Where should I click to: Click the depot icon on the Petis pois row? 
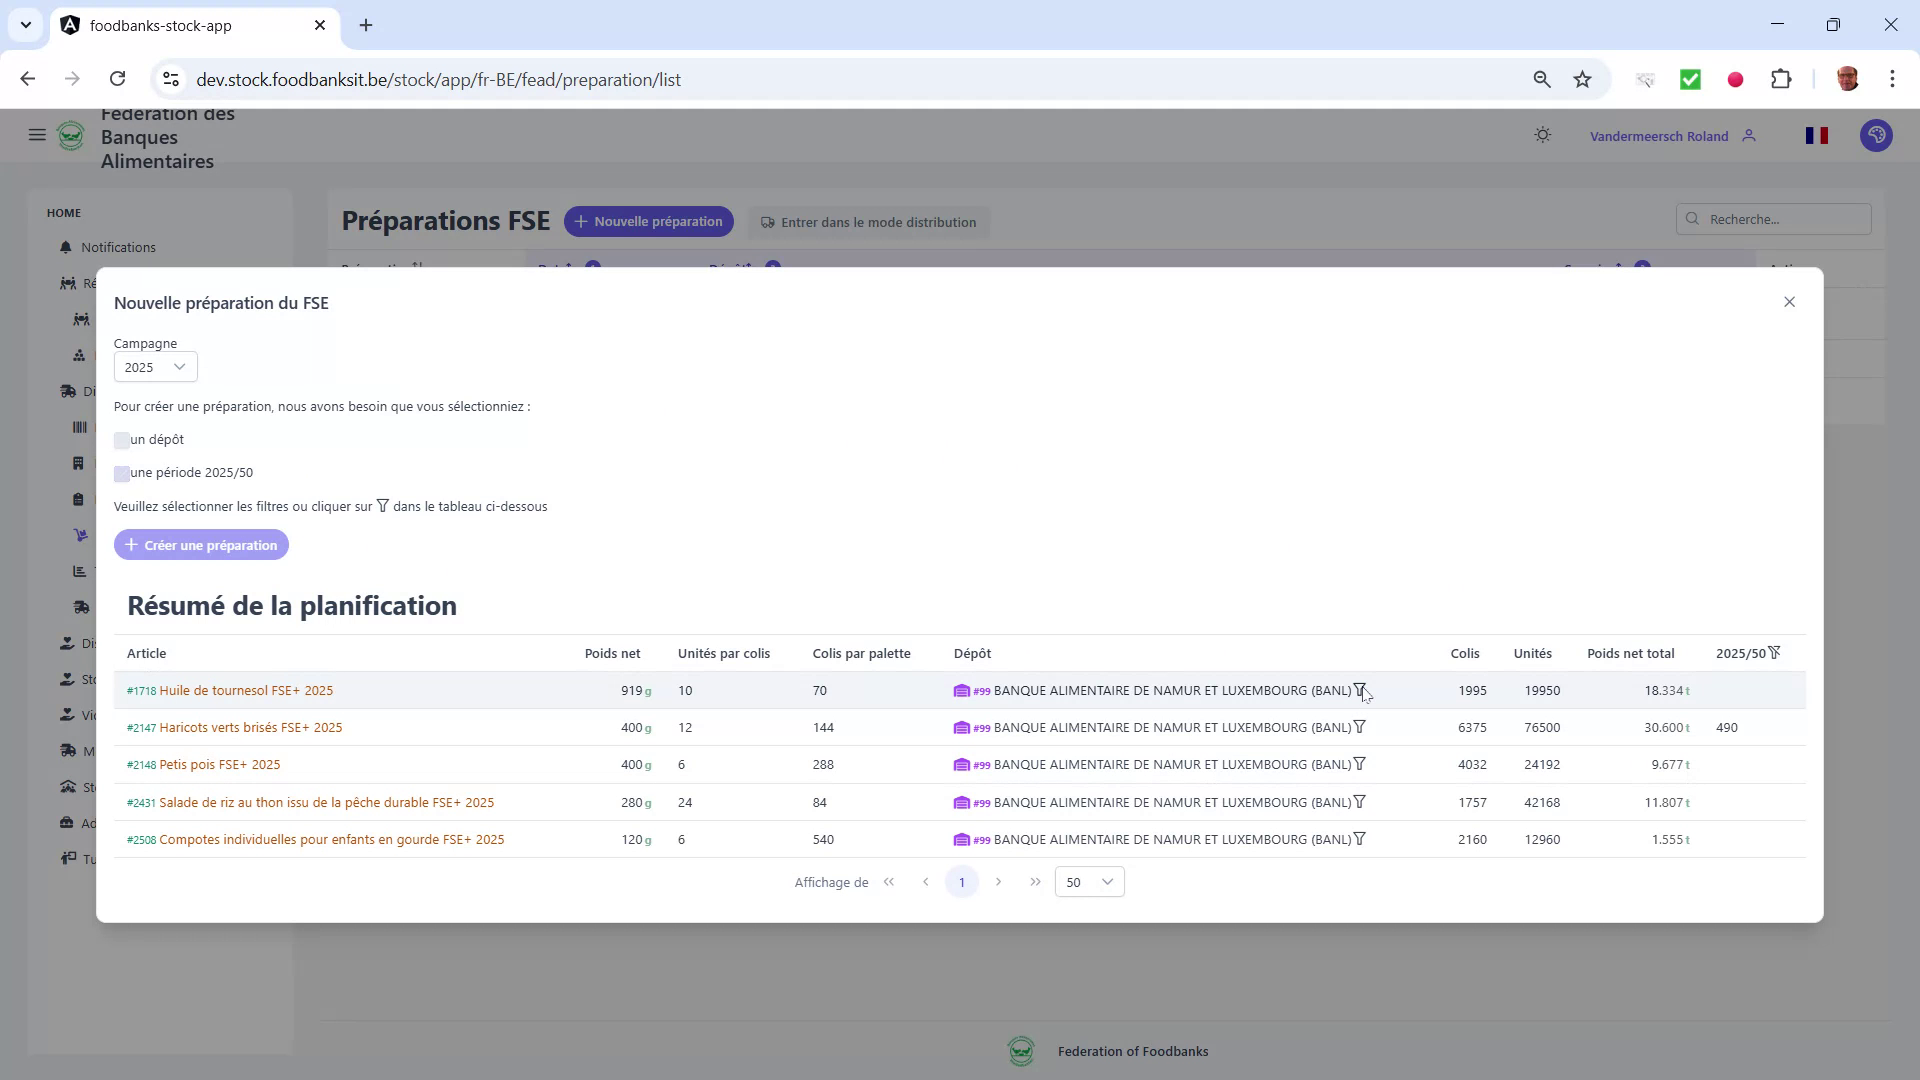coord(963,764)
